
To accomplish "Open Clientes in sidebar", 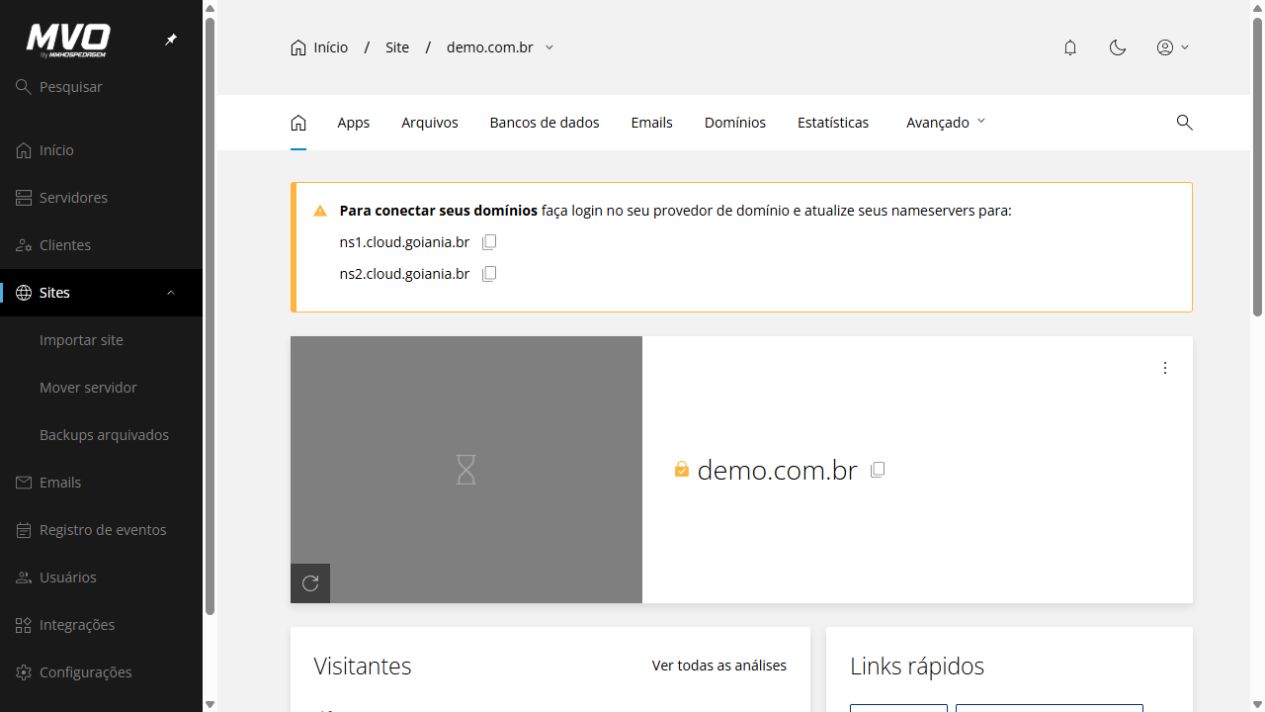I will click(101, 245).
